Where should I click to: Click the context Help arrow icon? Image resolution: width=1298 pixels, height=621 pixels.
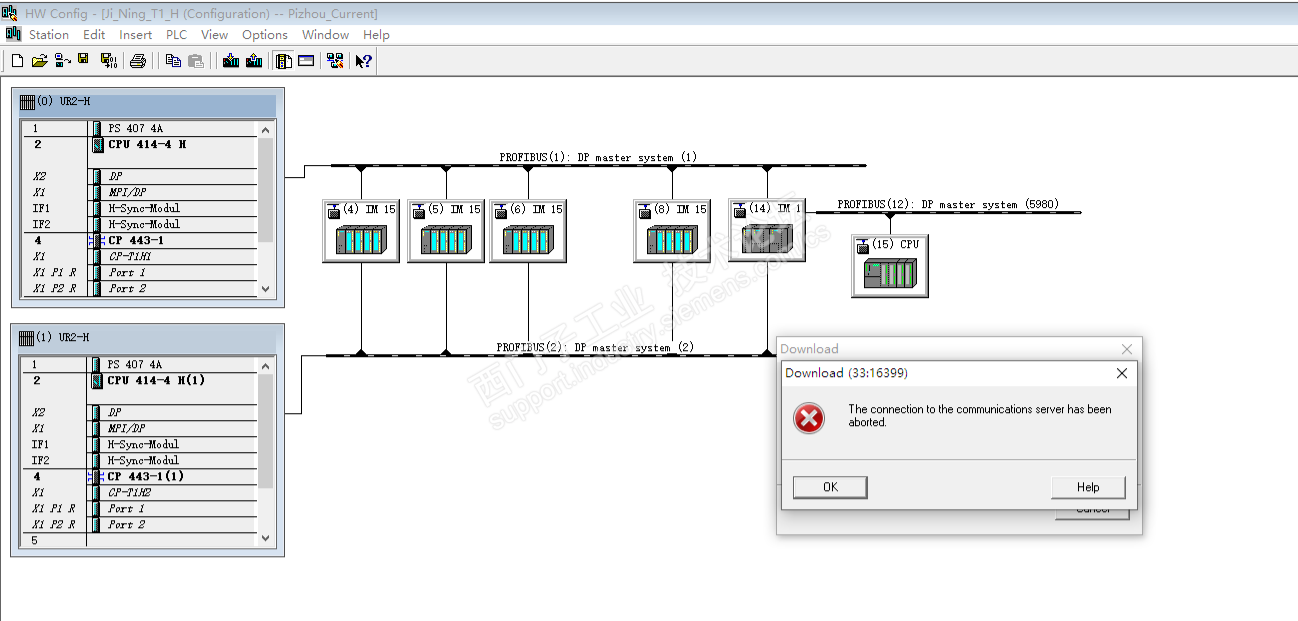(364, 61)
